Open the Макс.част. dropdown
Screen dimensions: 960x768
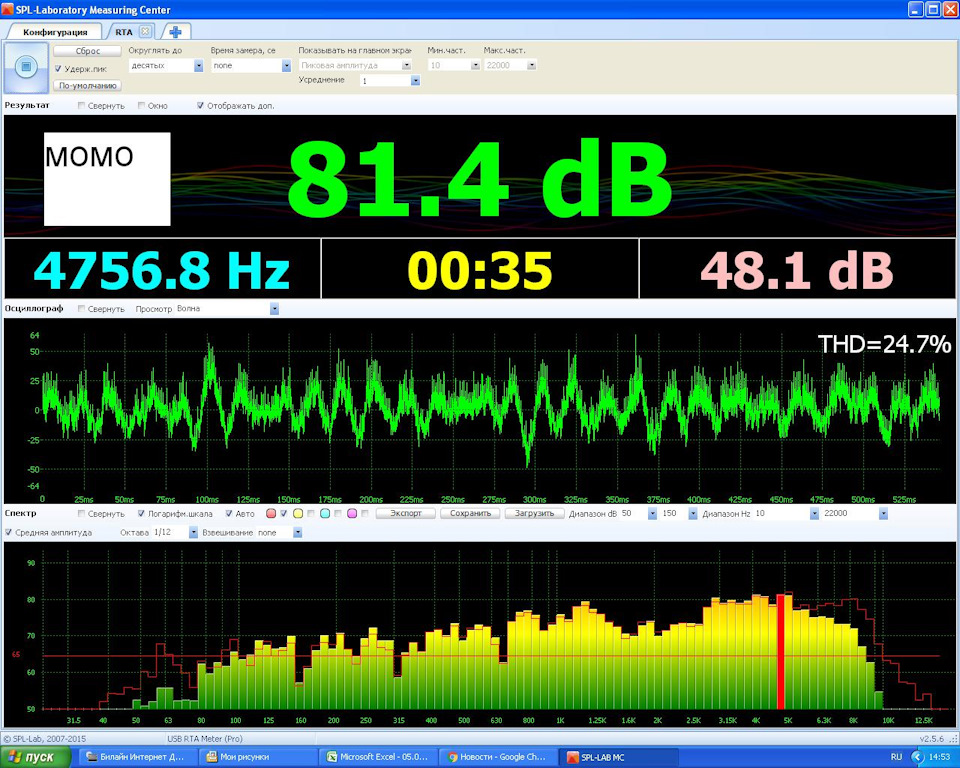pos(531,65)
